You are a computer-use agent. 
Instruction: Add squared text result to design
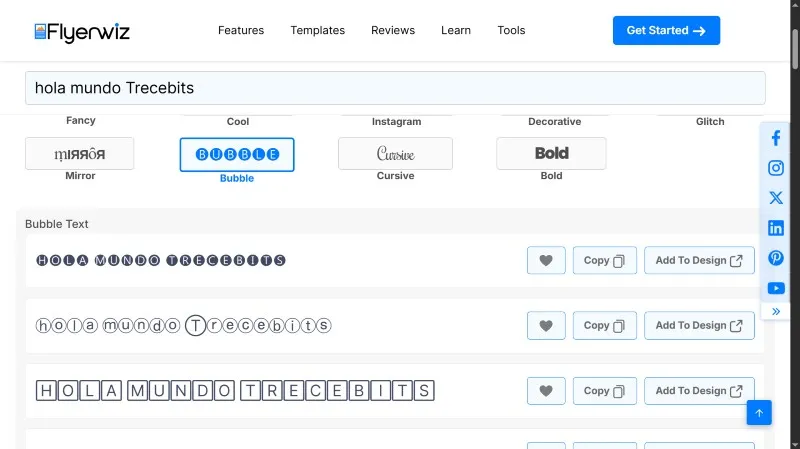point(698,391)
